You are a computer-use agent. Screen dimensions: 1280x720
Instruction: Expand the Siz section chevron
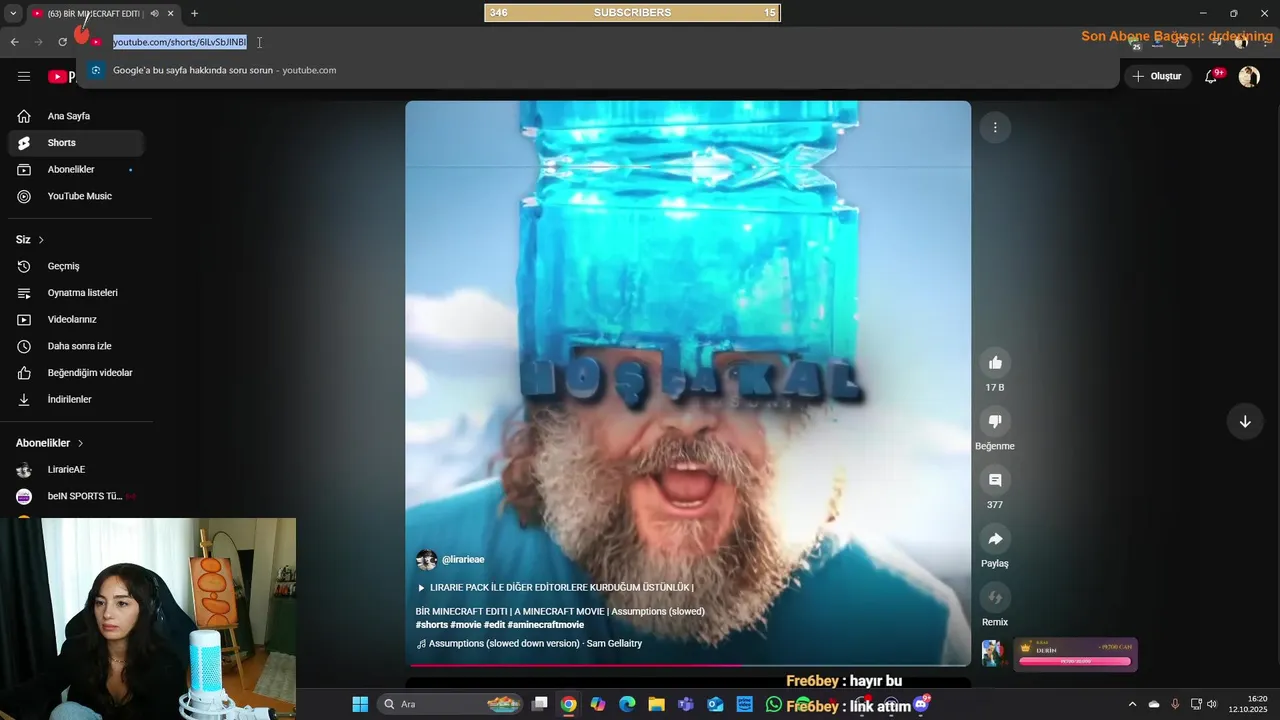point(41,240)
